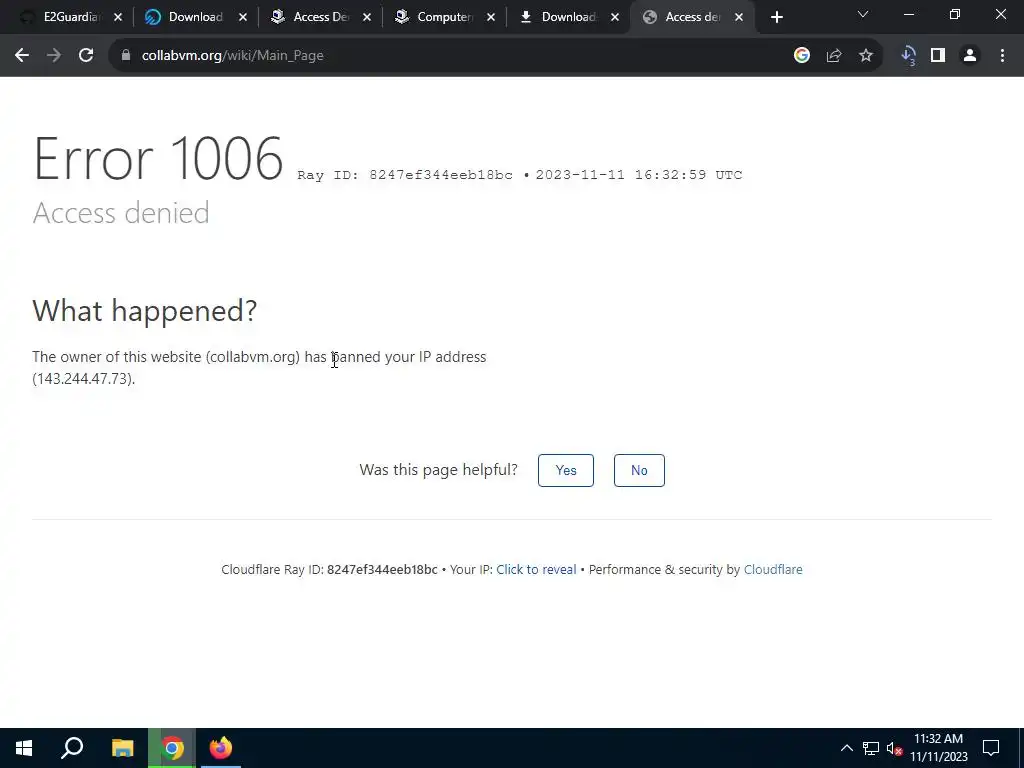This screenshot has height=768, width=1024.
Task: Open a new tab with plus button
Action: point(776,18)
